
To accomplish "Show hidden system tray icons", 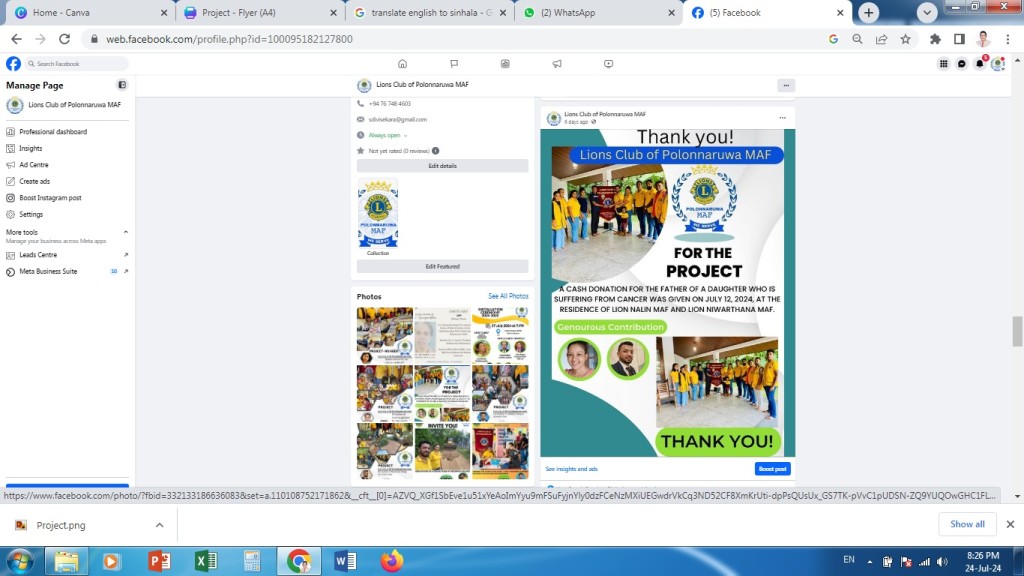I will (x=869, y=561).
